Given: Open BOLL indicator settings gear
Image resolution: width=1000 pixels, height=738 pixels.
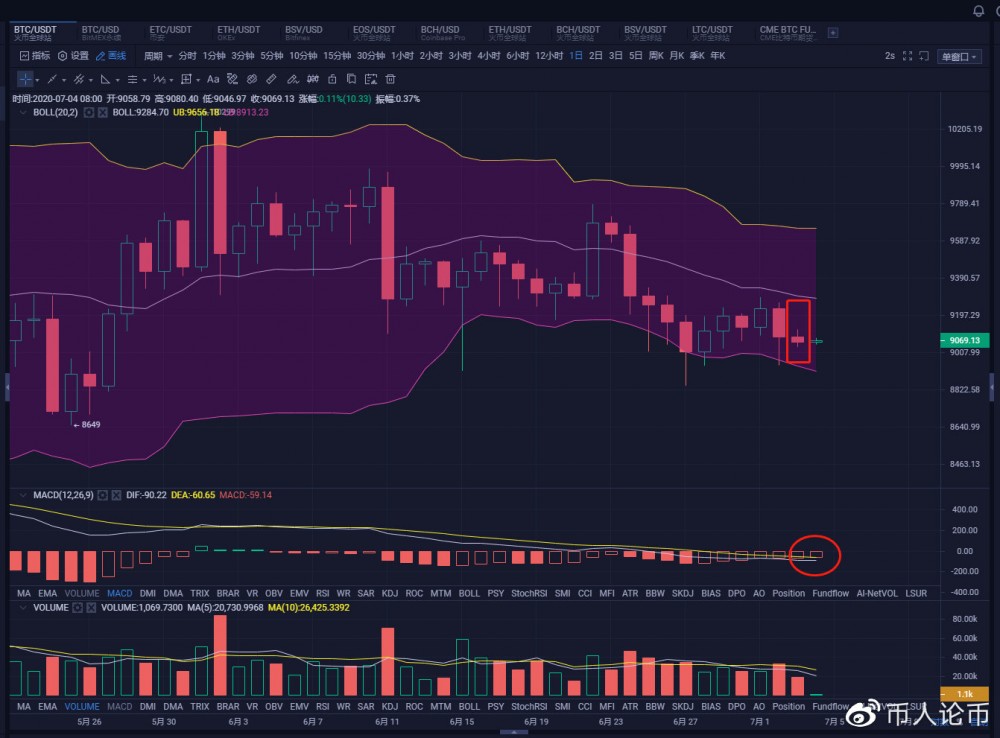Looking at the screenshot, I should pos(89,113).
